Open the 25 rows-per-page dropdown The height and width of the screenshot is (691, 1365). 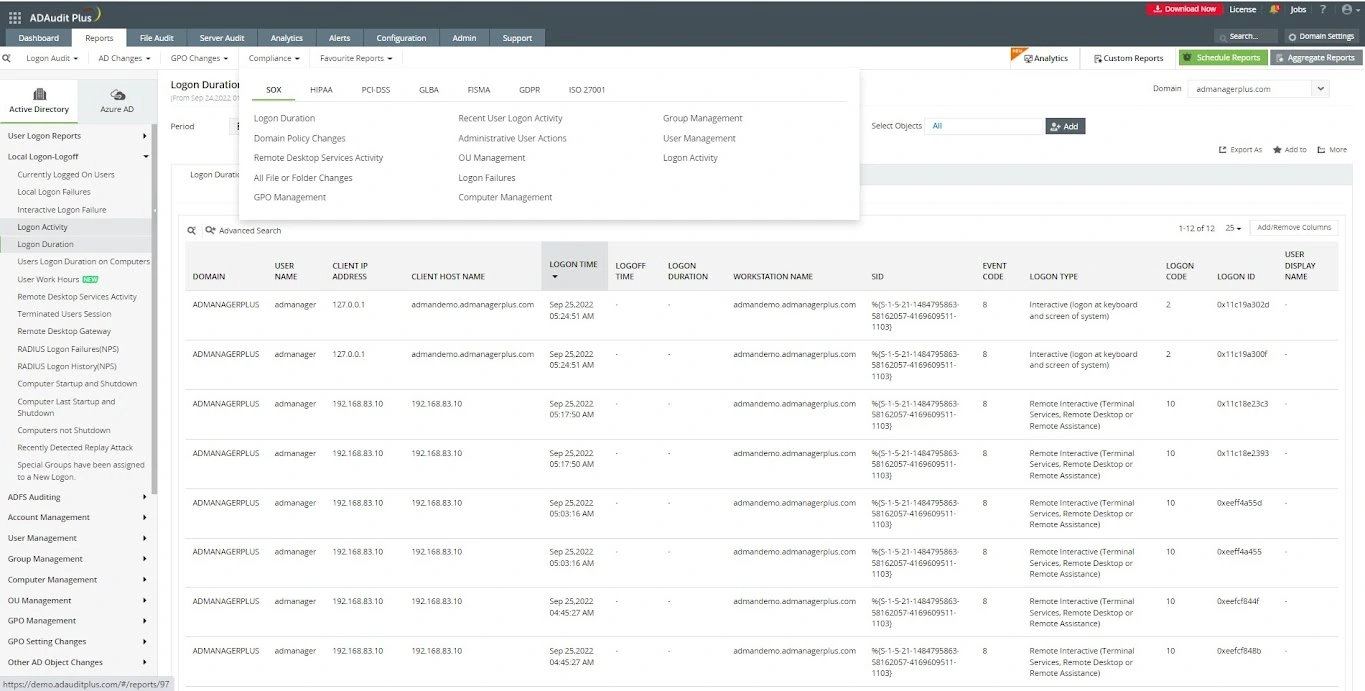(1233, 228)
